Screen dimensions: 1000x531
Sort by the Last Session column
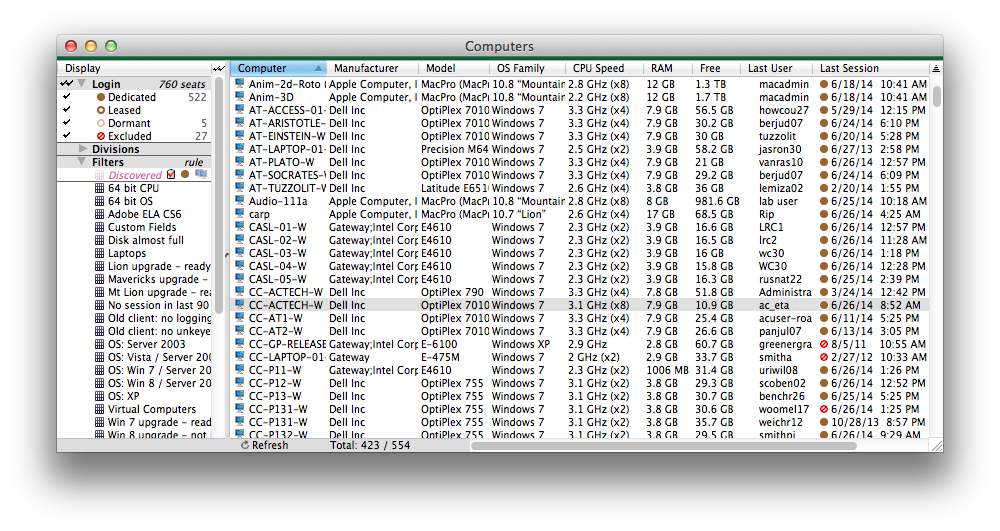[871, 68]
